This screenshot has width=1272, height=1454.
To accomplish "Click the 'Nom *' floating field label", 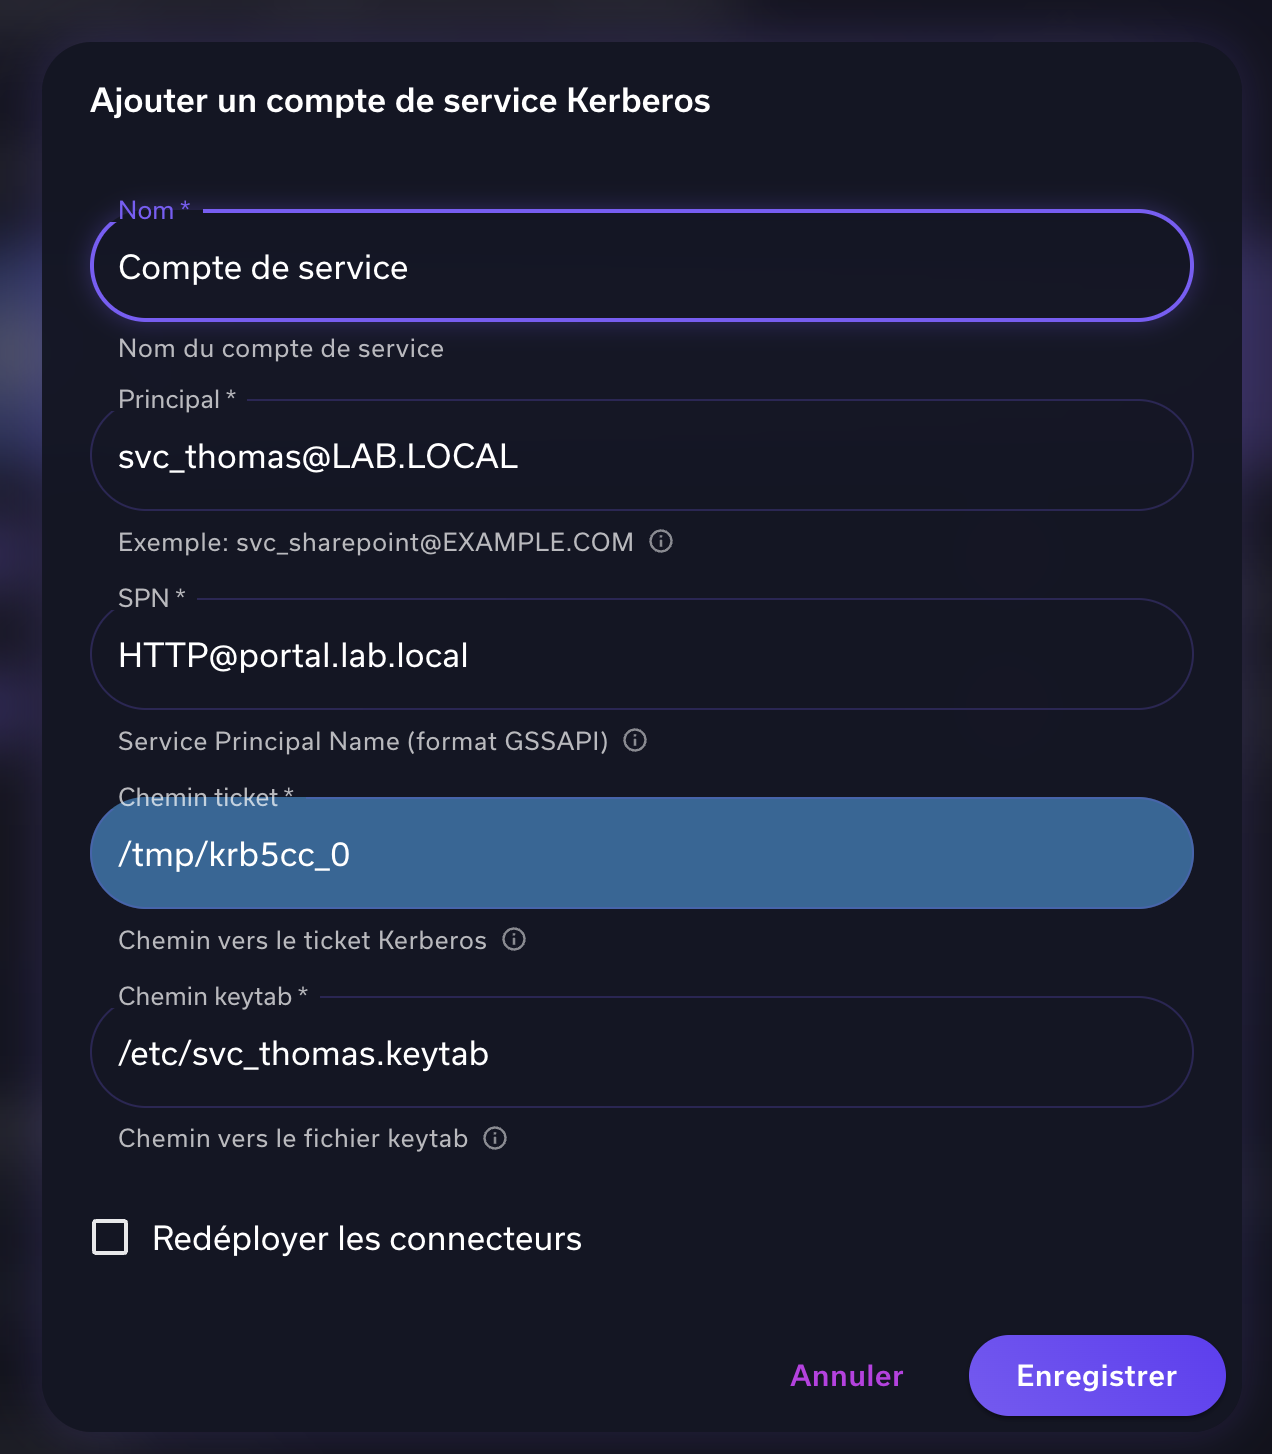I will point(153,210).
